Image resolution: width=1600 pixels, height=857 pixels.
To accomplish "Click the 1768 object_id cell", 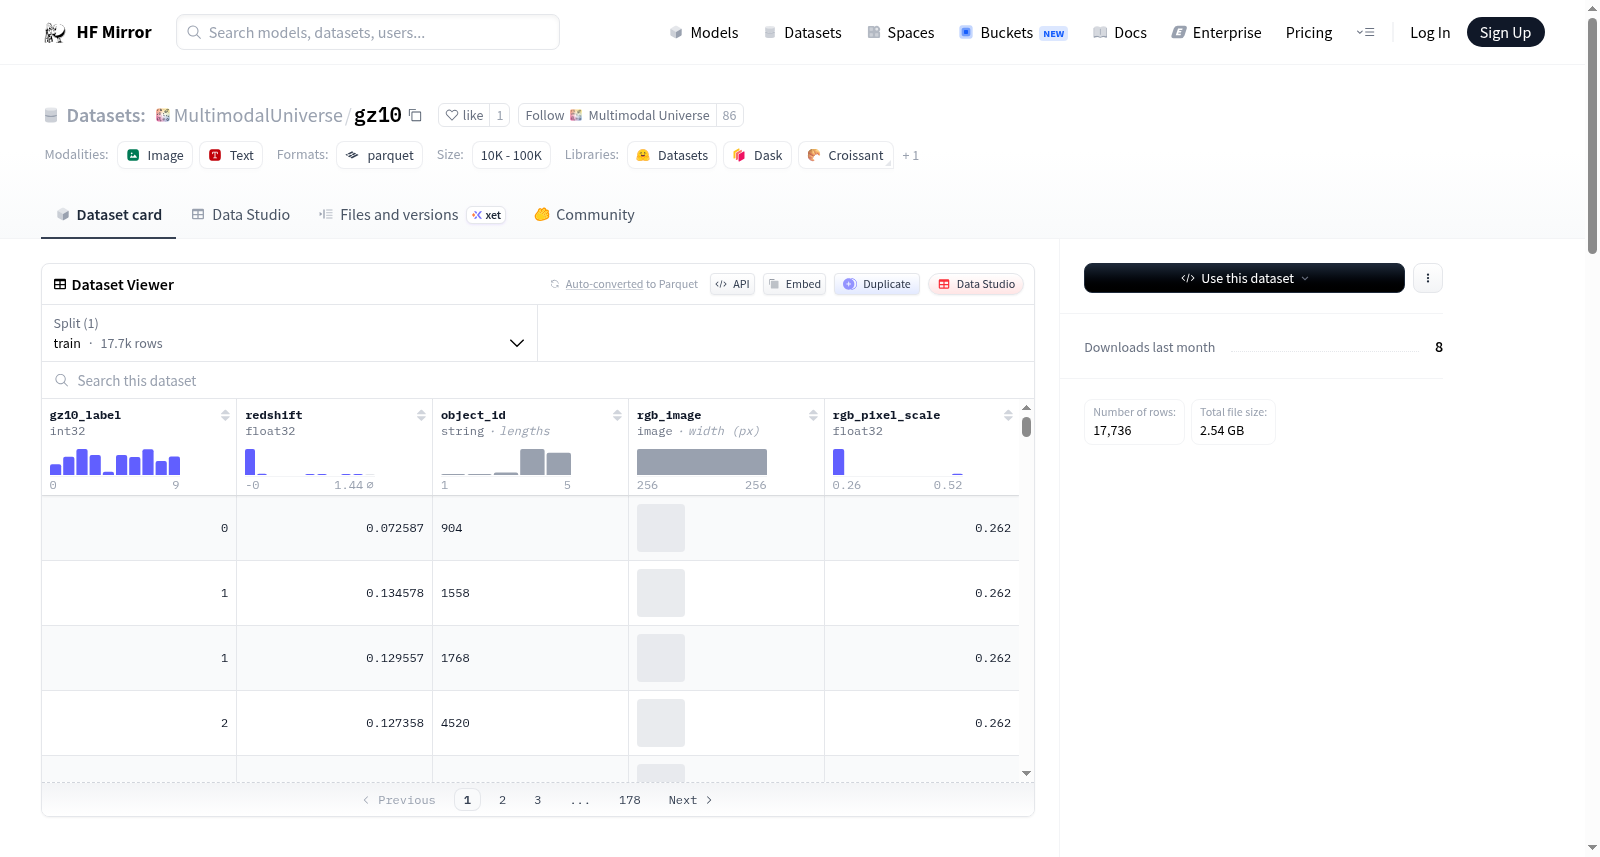I will tap(531, 658).
